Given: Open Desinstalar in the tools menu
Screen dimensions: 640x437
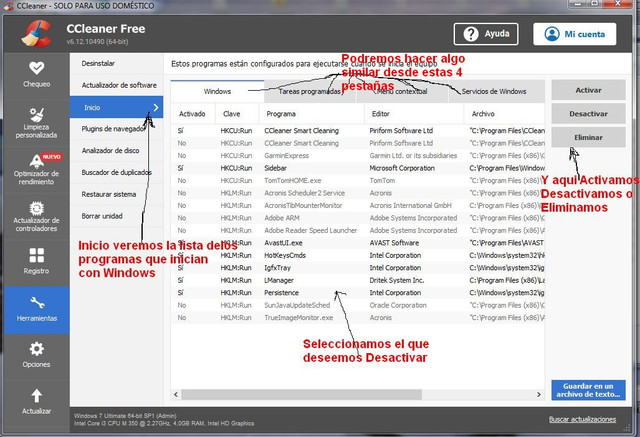Looking at the screenshot, I should 116,63.
